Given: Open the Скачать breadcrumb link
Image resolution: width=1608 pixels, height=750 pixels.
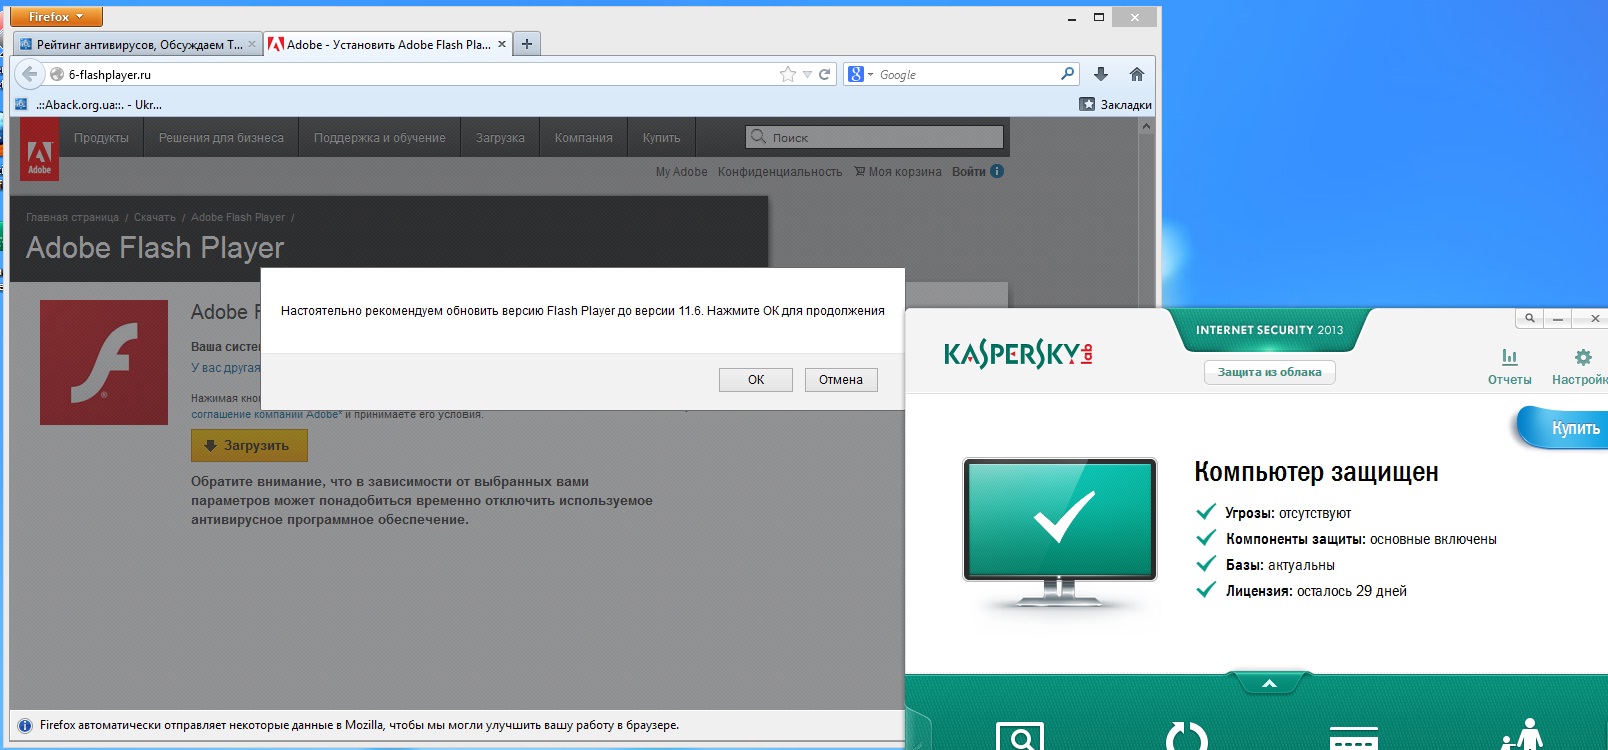Looking at the screenshot, I should pyautogui.click(x=155, y=217).
